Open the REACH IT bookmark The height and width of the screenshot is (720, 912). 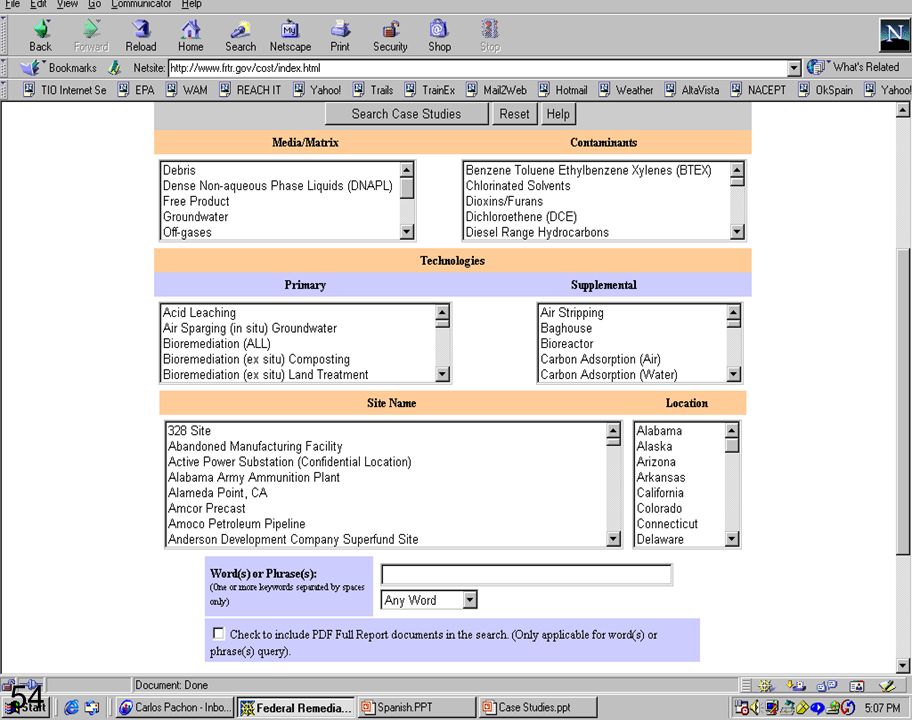(x=251, y=90)
